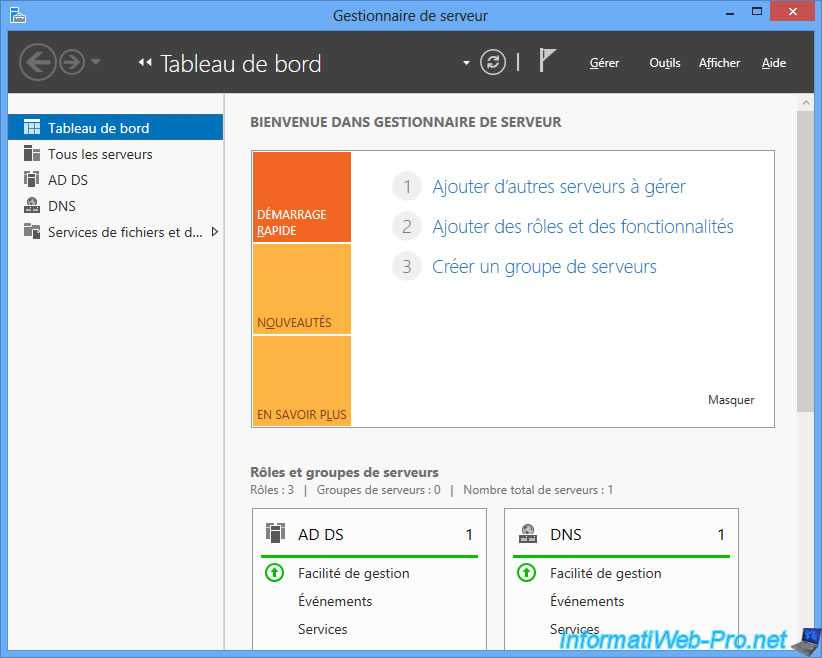This screenshot has height=658, width=822.
Task: Click the scroll up arrow of vertical scrollbar
Action: click(x=806, y=103)
